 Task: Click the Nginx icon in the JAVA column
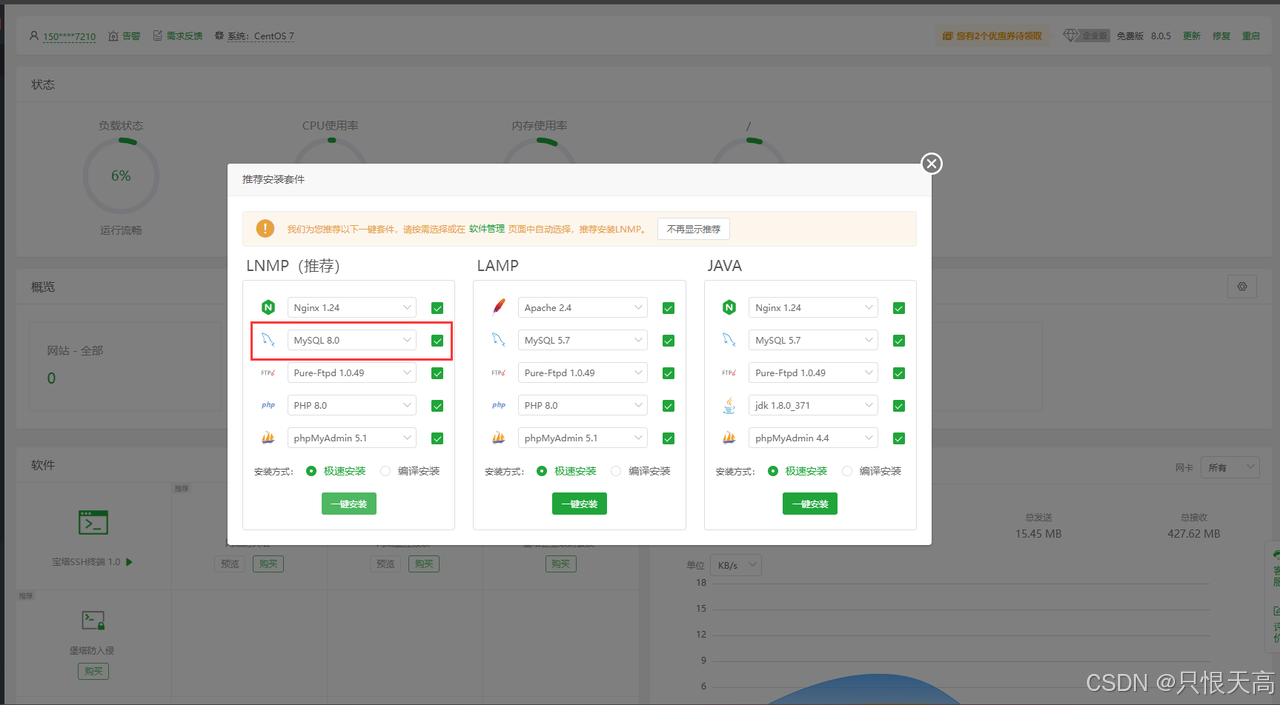tap(730, 307)
